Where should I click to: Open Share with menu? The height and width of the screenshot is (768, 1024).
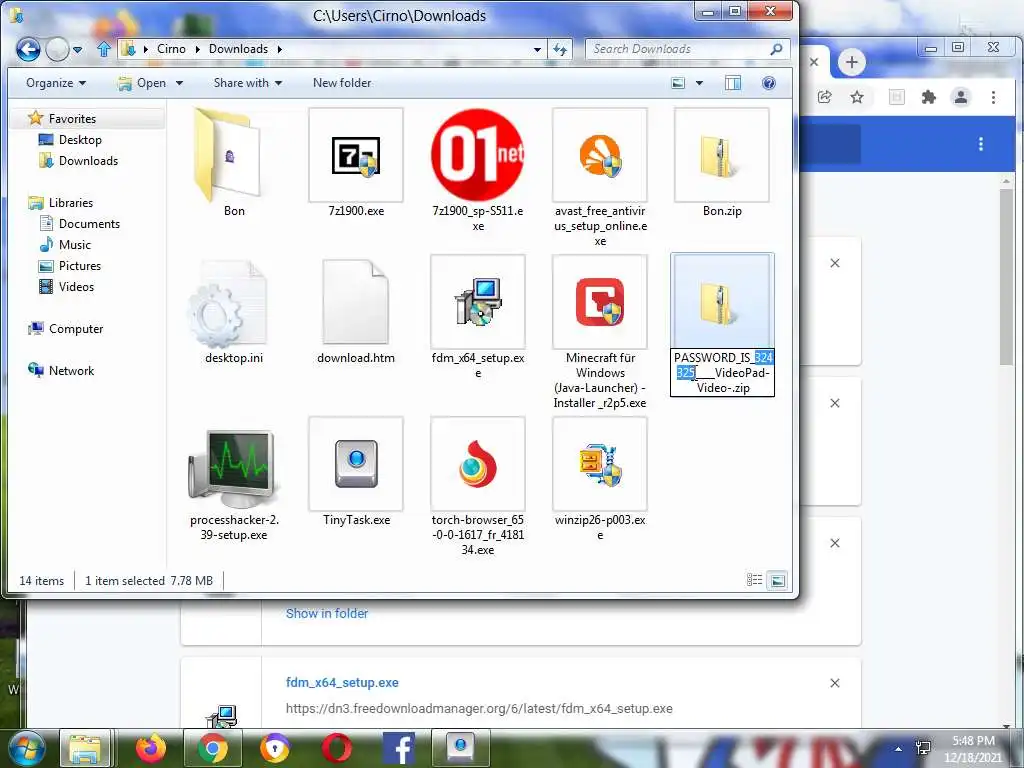click(x=248, y=83)
